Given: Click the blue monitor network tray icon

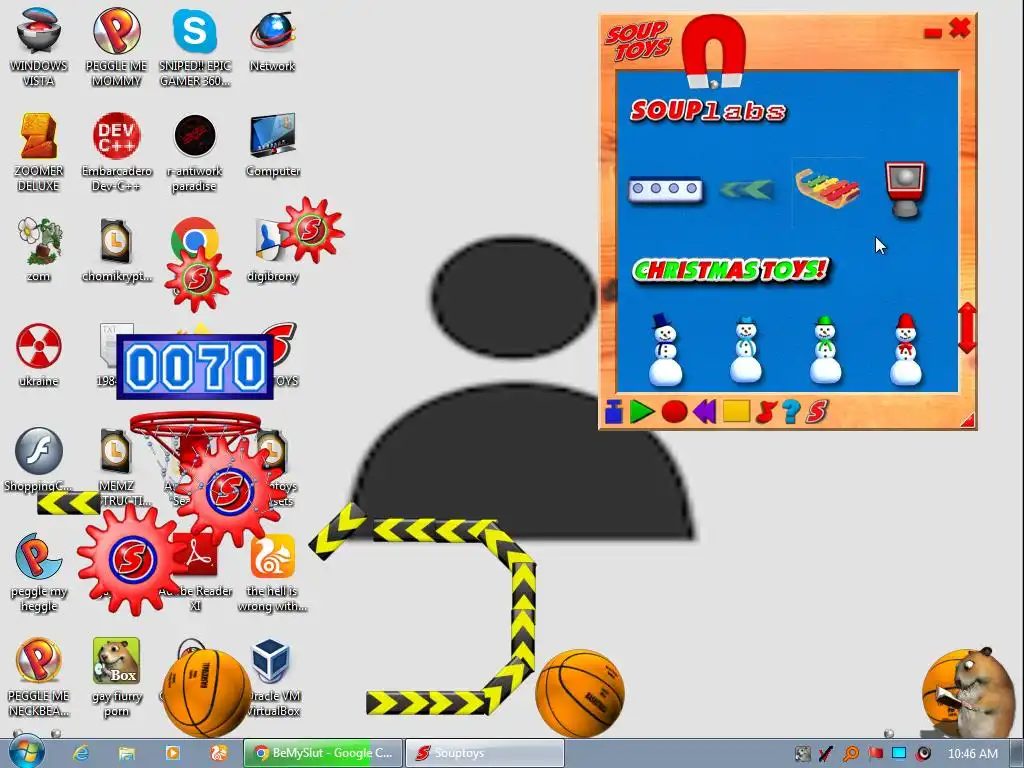Looking at the screenshot, I should [x=899, y=754].
